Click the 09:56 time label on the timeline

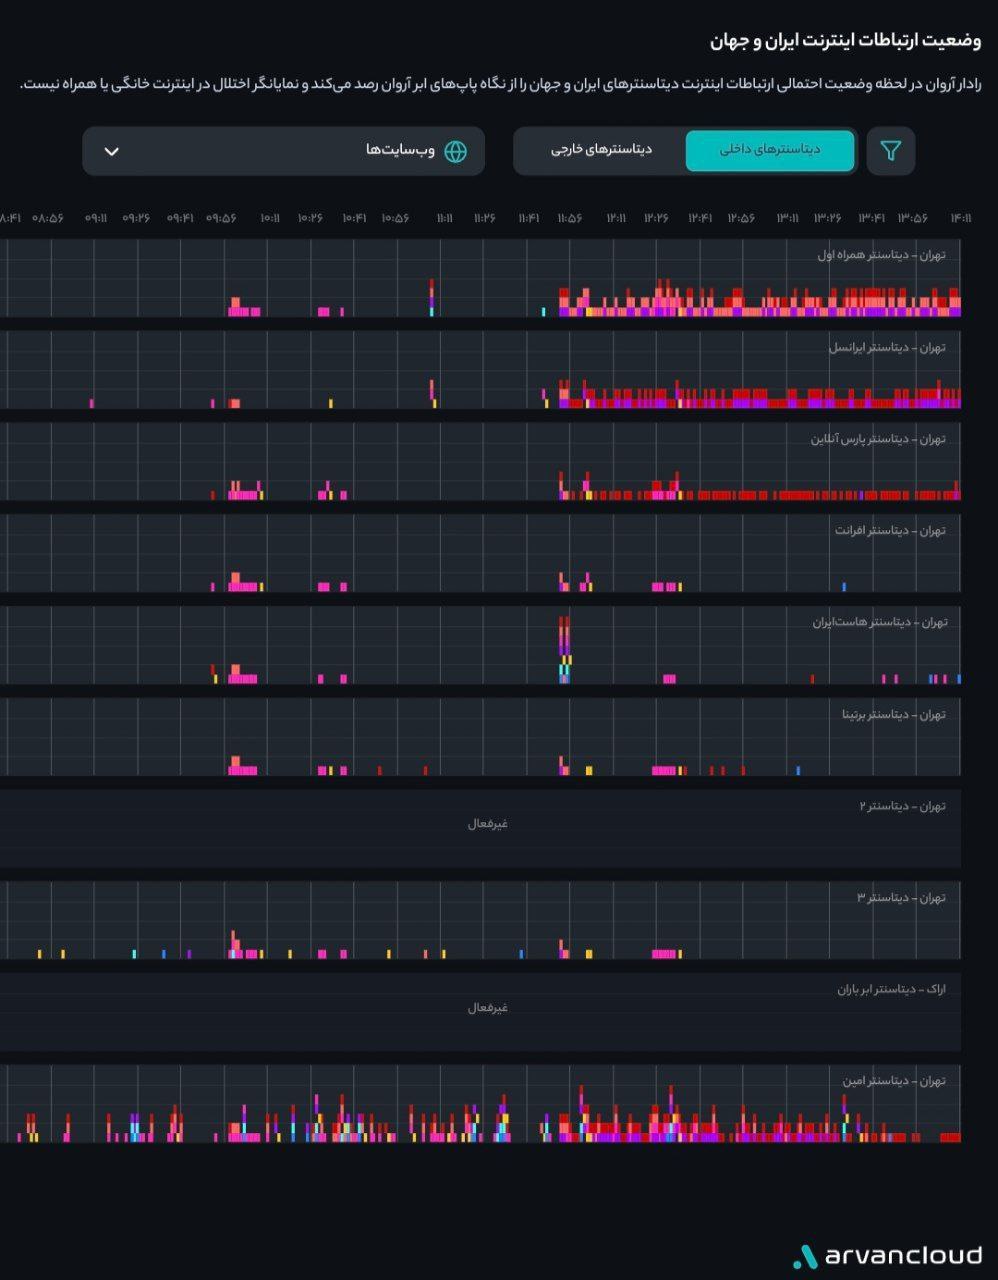click(221, 218)
